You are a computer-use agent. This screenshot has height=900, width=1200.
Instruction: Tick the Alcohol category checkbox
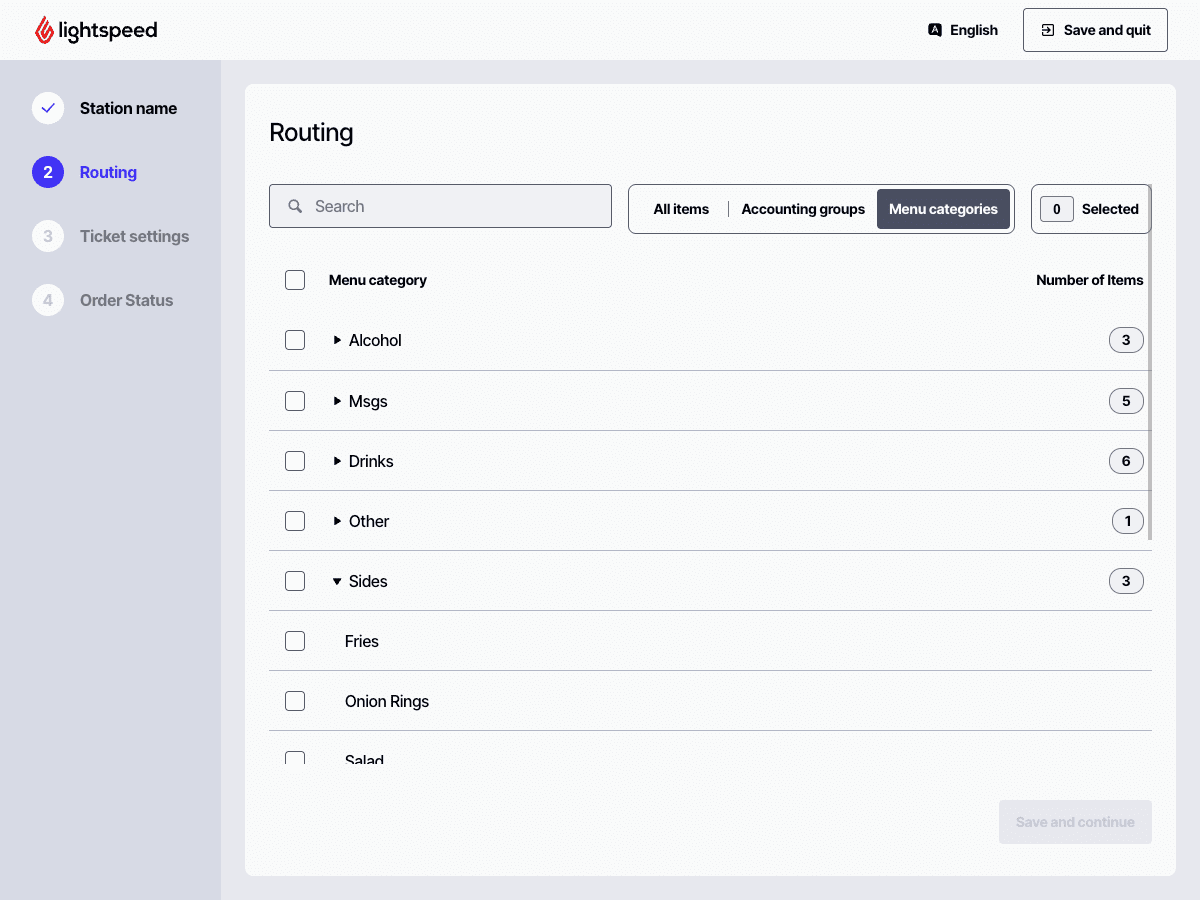point(295,340)
